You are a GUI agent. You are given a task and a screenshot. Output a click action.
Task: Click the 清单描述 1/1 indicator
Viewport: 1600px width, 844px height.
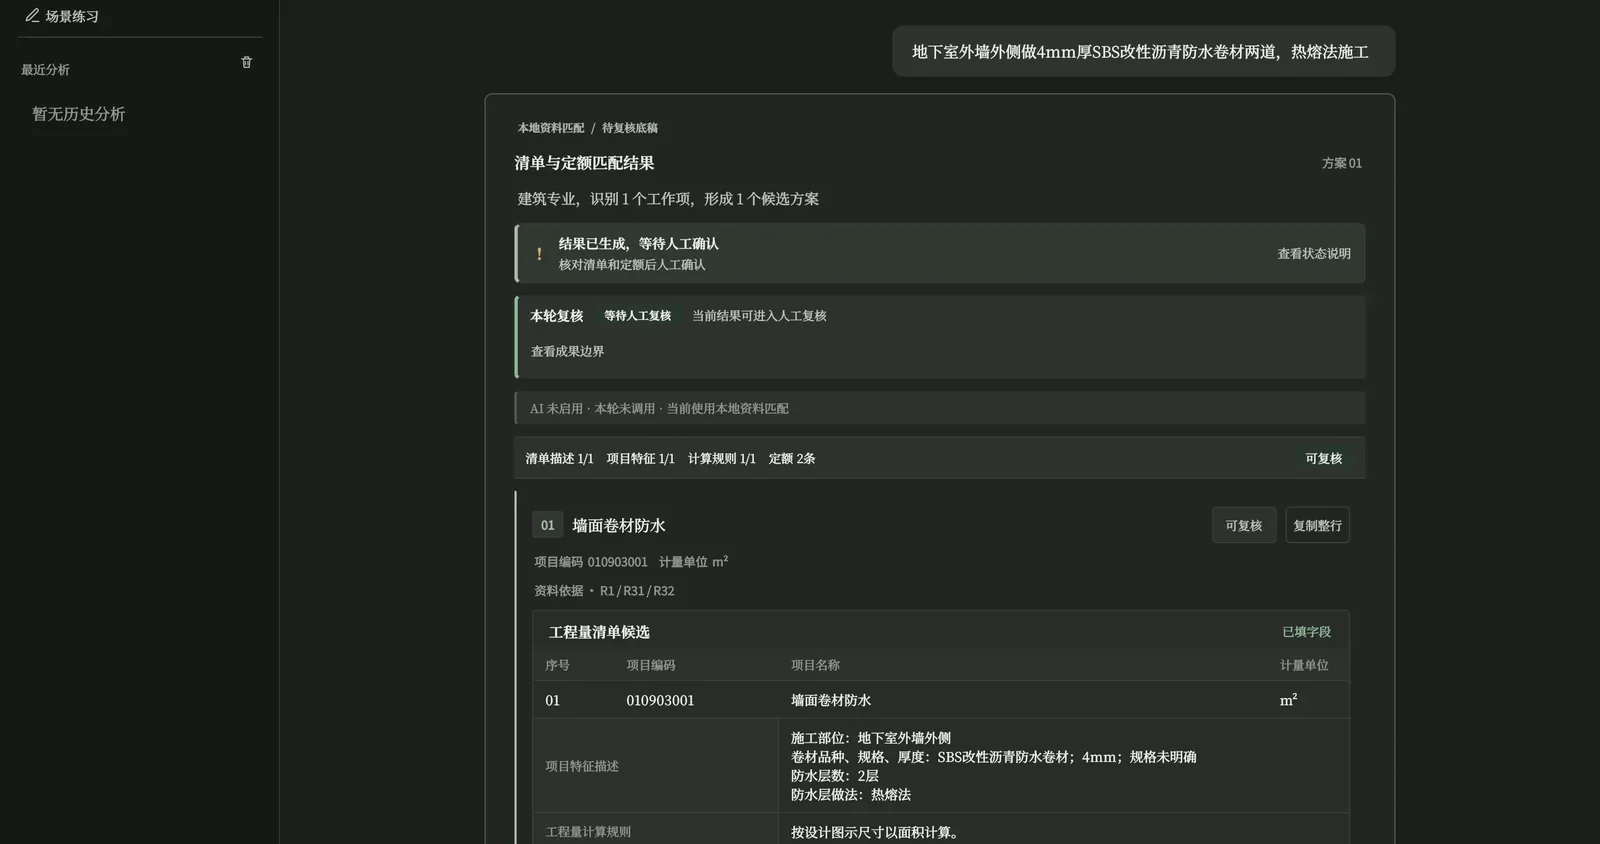click(559, 459)
